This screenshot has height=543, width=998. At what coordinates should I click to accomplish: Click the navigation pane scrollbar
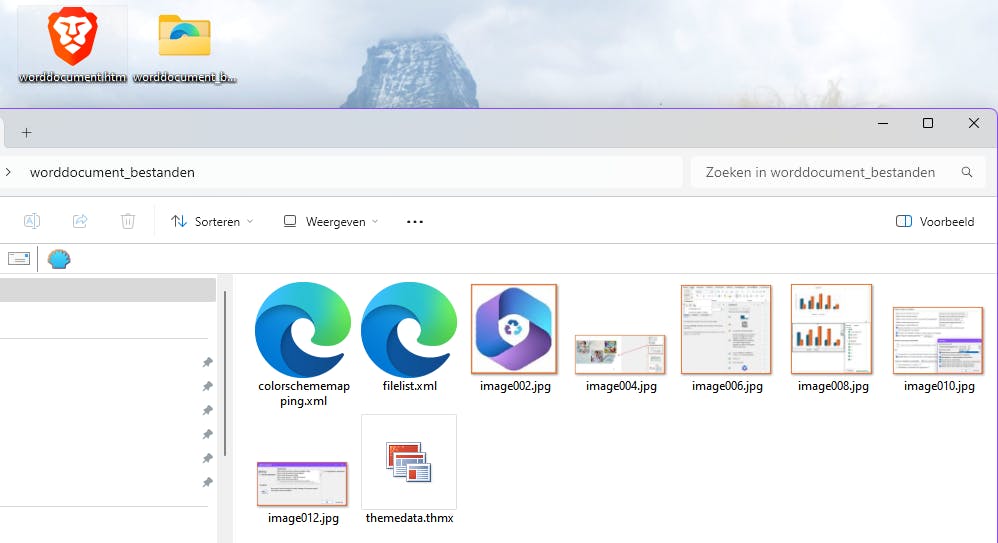pos(224,374)
